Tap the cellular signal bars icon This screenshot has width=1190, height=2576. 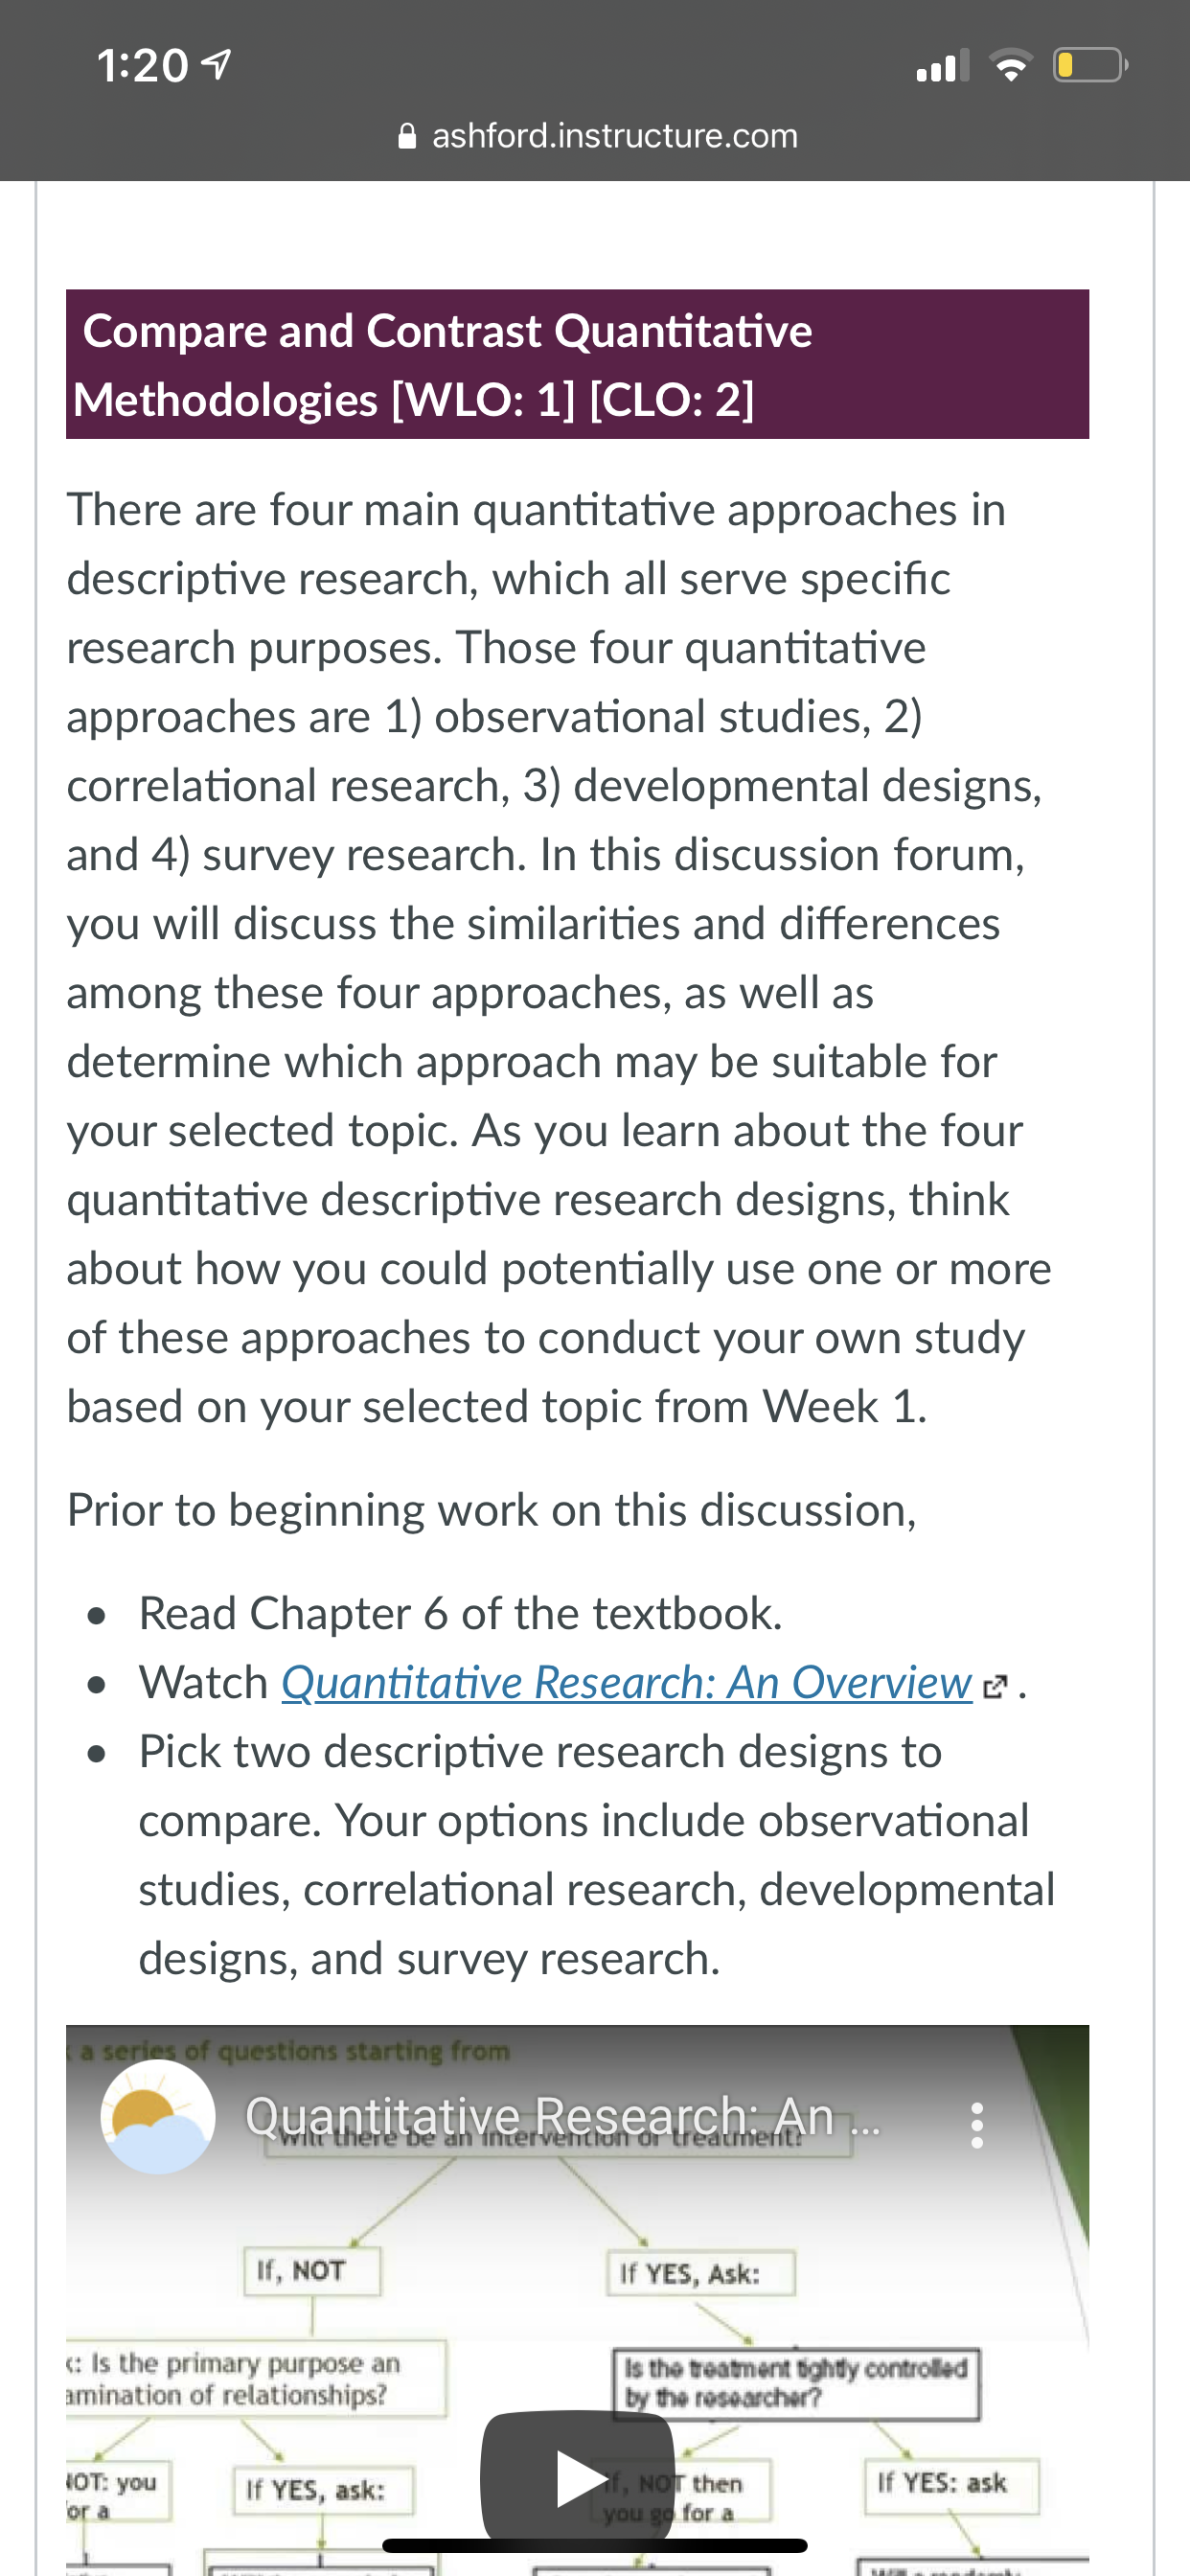943,66
